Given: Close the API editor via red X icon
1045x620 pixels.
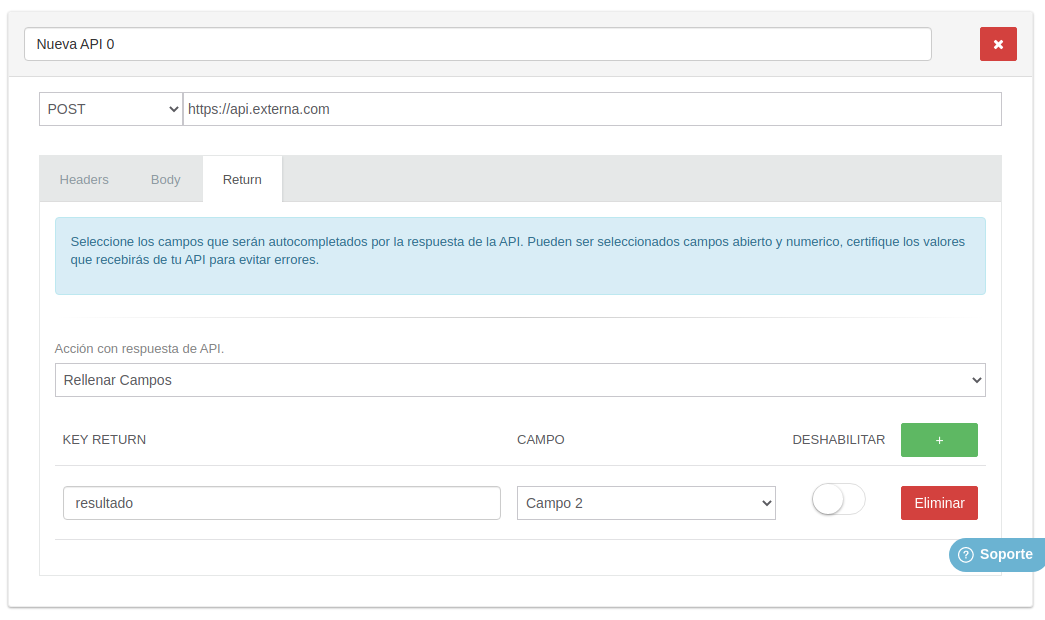Looking at the screenshot, I should pos(997,44).
